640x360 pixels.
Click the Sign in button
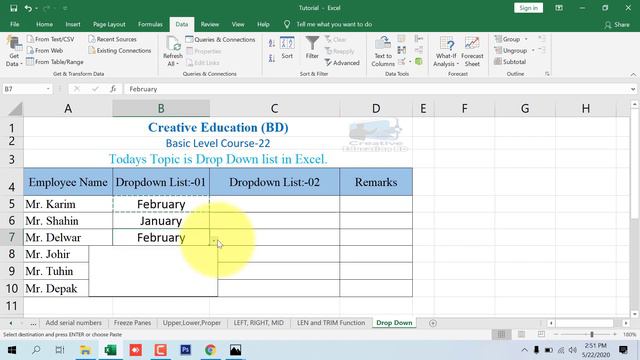pyautogui.click(x=528, y=8)
